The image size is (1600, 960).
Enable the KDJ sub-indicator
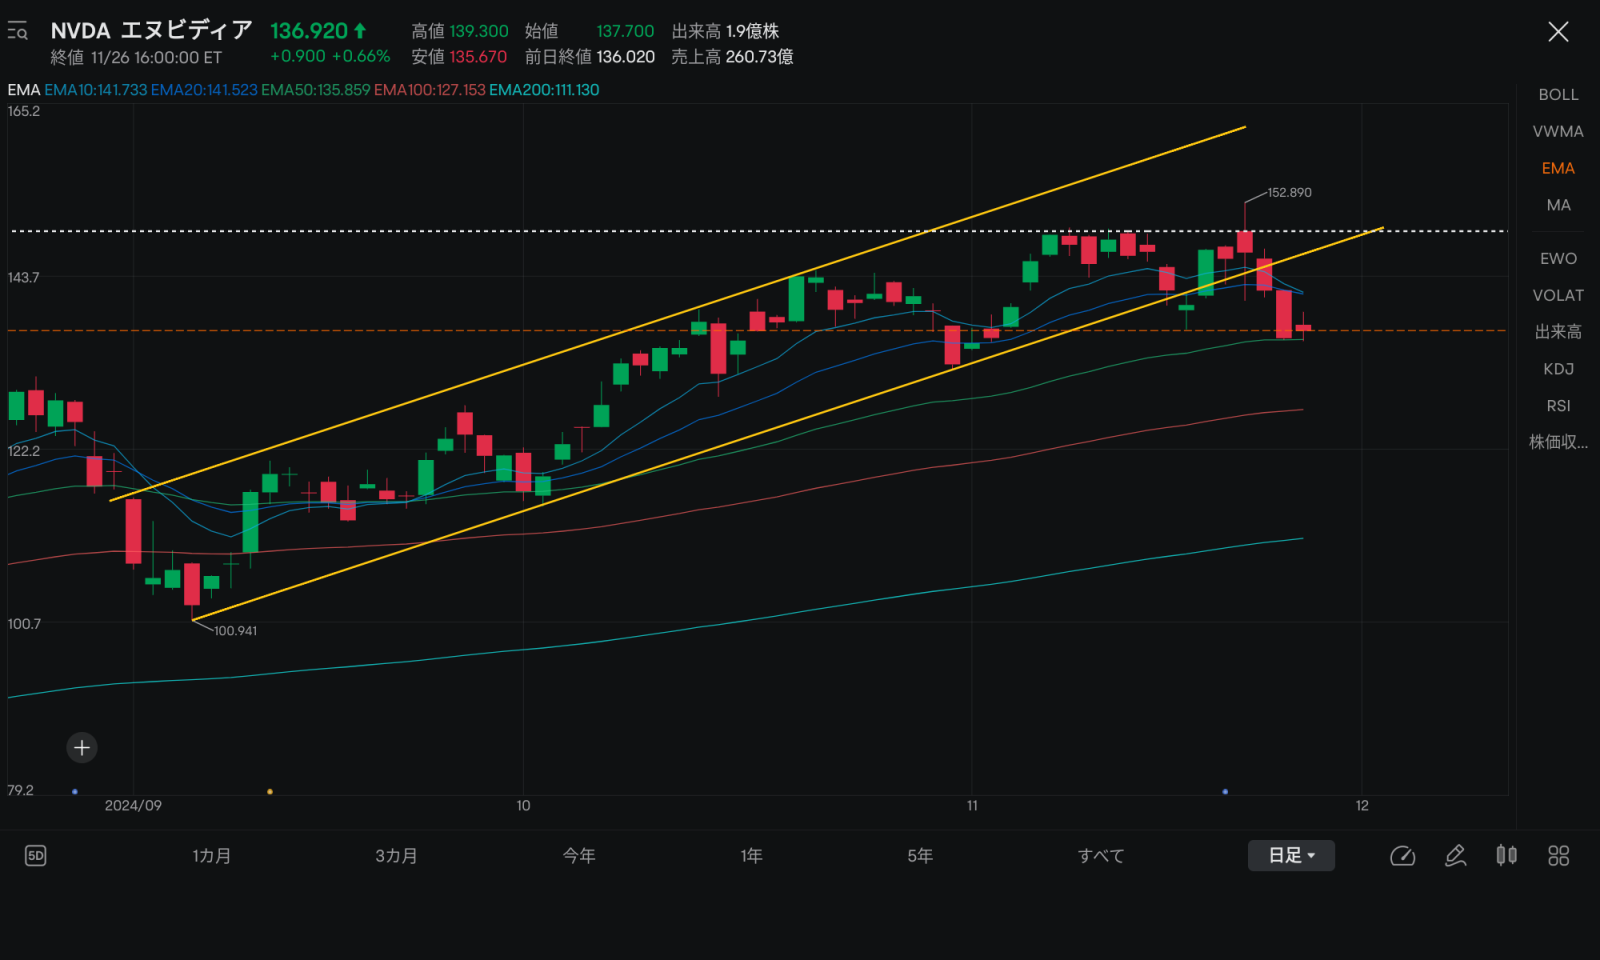tap(1558, 369)
